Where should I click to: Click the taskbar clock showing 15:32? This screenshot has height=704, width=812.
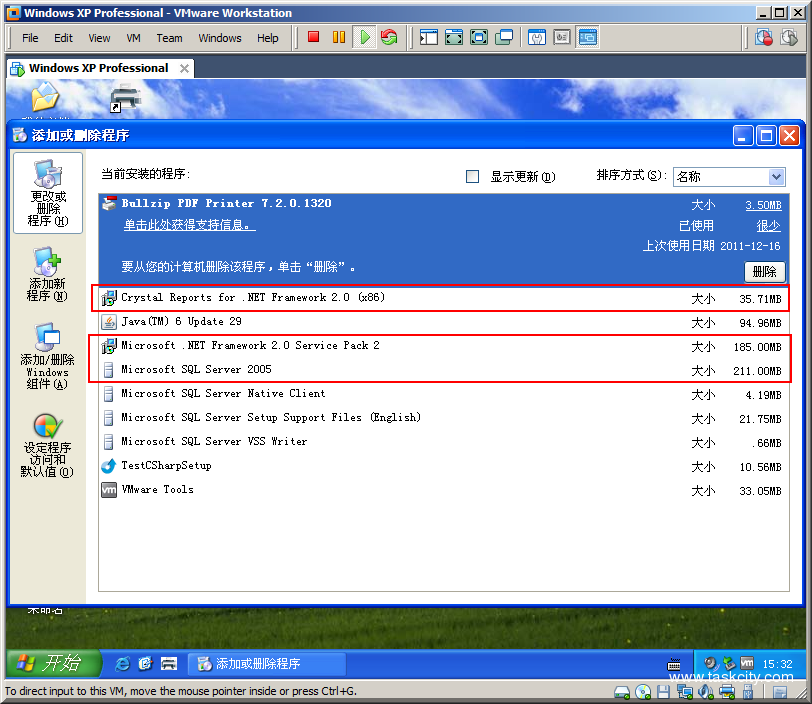[777, 664]
